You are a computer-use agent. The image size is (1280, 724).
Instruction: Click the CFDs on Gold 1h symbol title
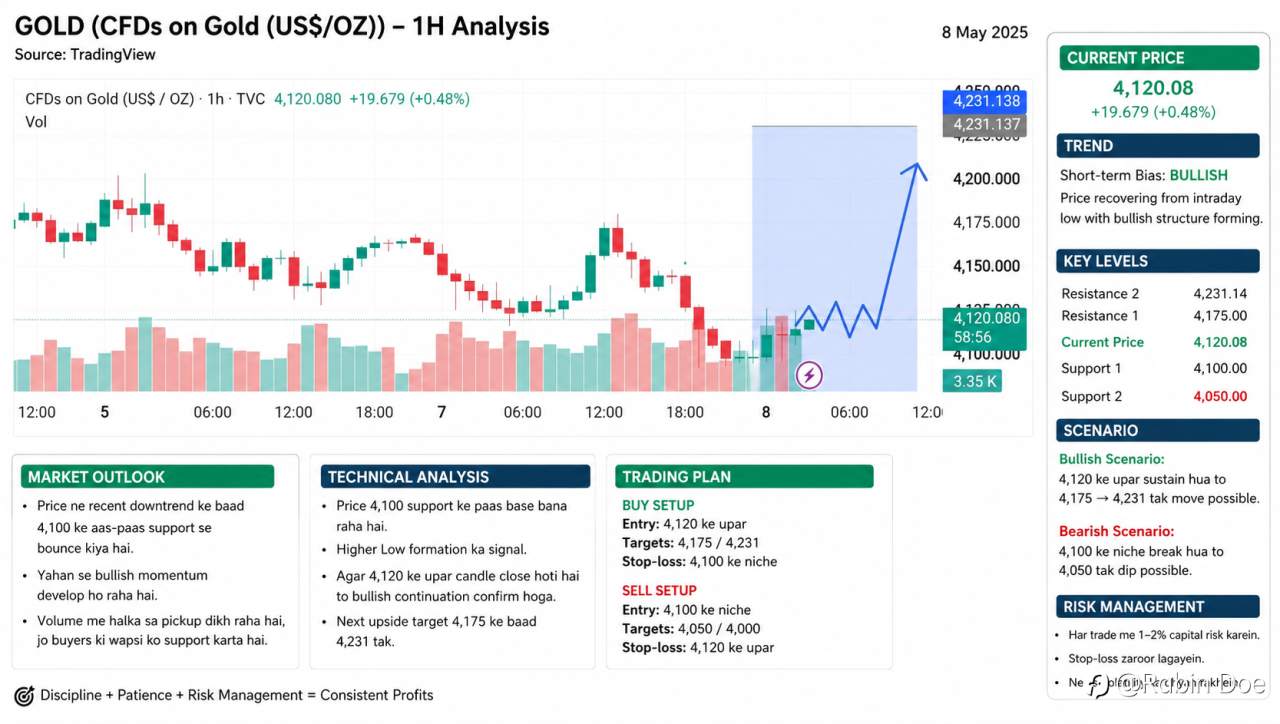click(x=145, y=99)
